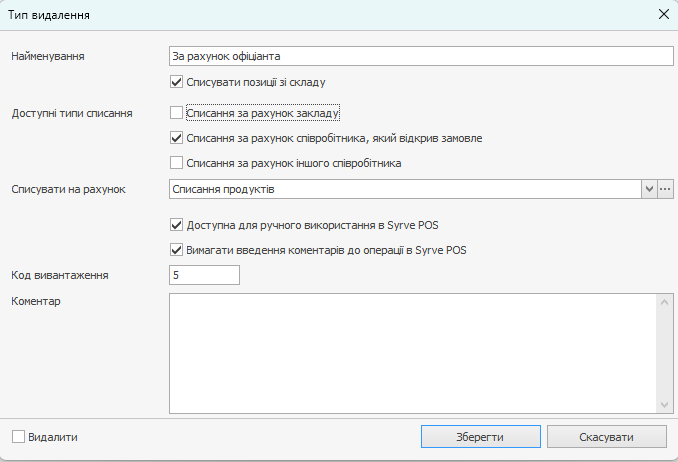This screenshot has width=678, height=462.
Task: Click inside the Коментар text area
Action: click(410, 352)
